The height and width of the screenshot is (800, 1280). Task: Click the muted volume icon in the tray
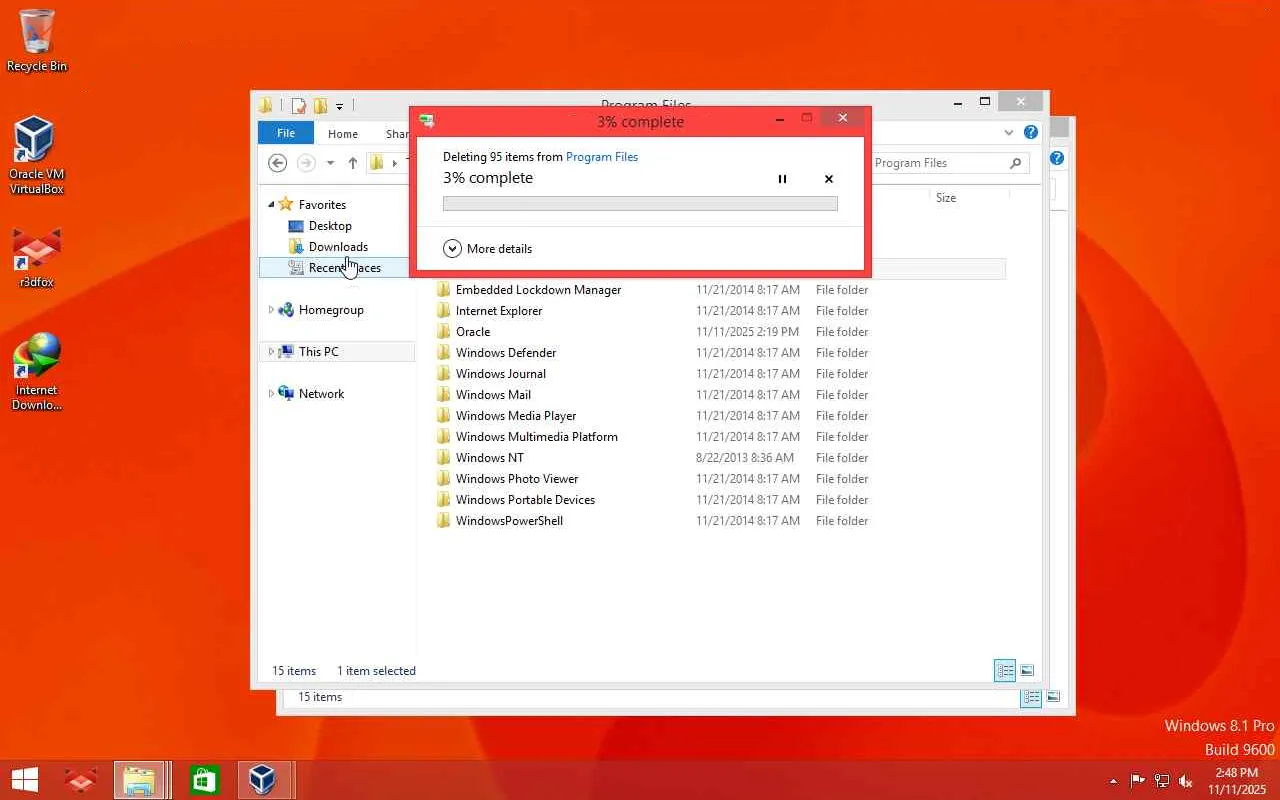(1186, 781)
